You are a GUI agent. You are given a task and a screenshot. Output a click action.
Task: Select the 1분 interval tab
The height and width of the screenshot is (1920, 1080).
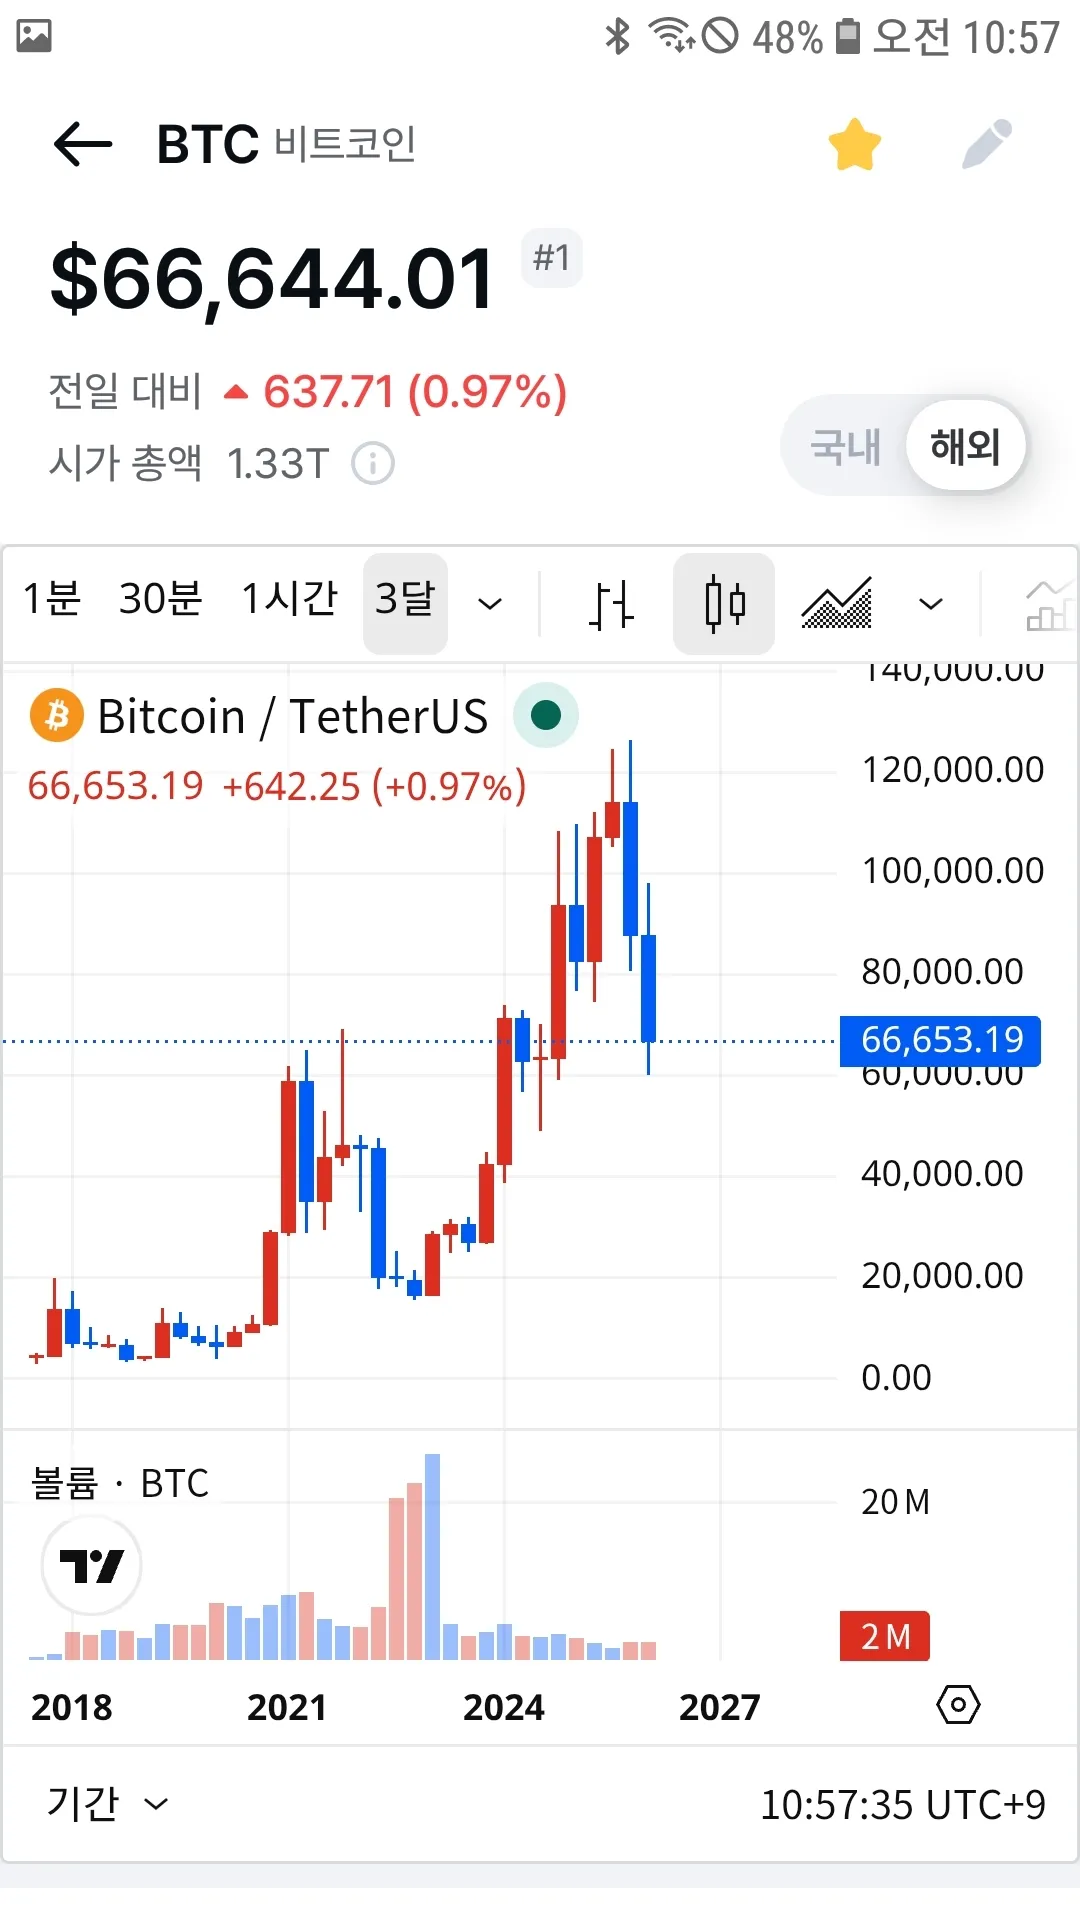pyautogui.click(x=52, y=600)
